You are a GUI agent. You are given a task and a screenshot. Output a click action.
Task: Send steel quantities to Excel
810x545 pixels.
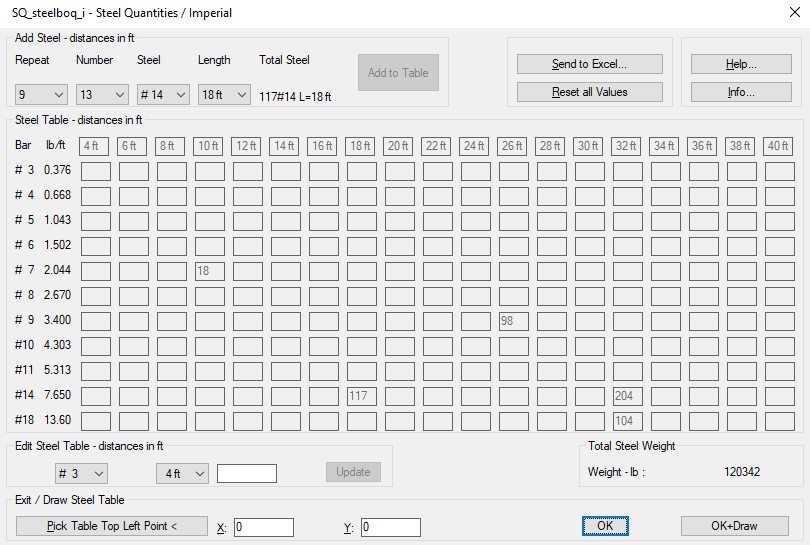[x=589, y=64]
